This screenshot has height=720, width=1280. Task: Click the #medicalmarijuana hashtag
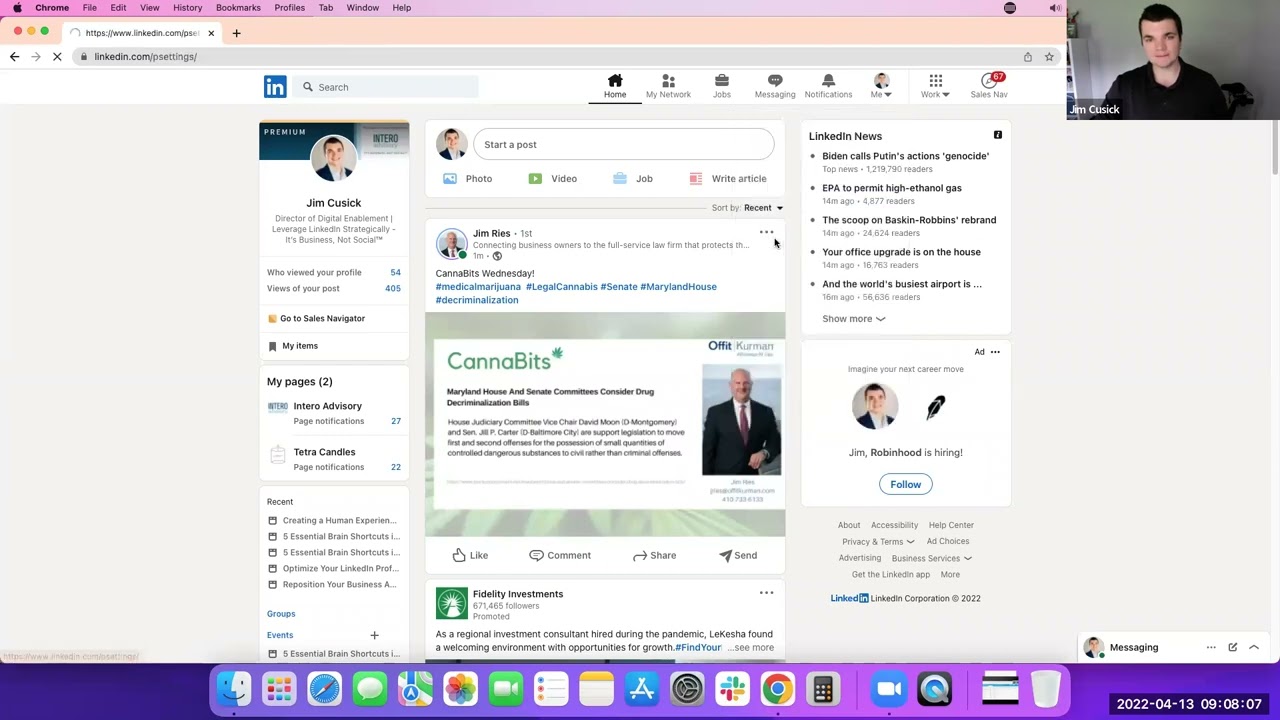pyautogui.click(x=478, y=287)
